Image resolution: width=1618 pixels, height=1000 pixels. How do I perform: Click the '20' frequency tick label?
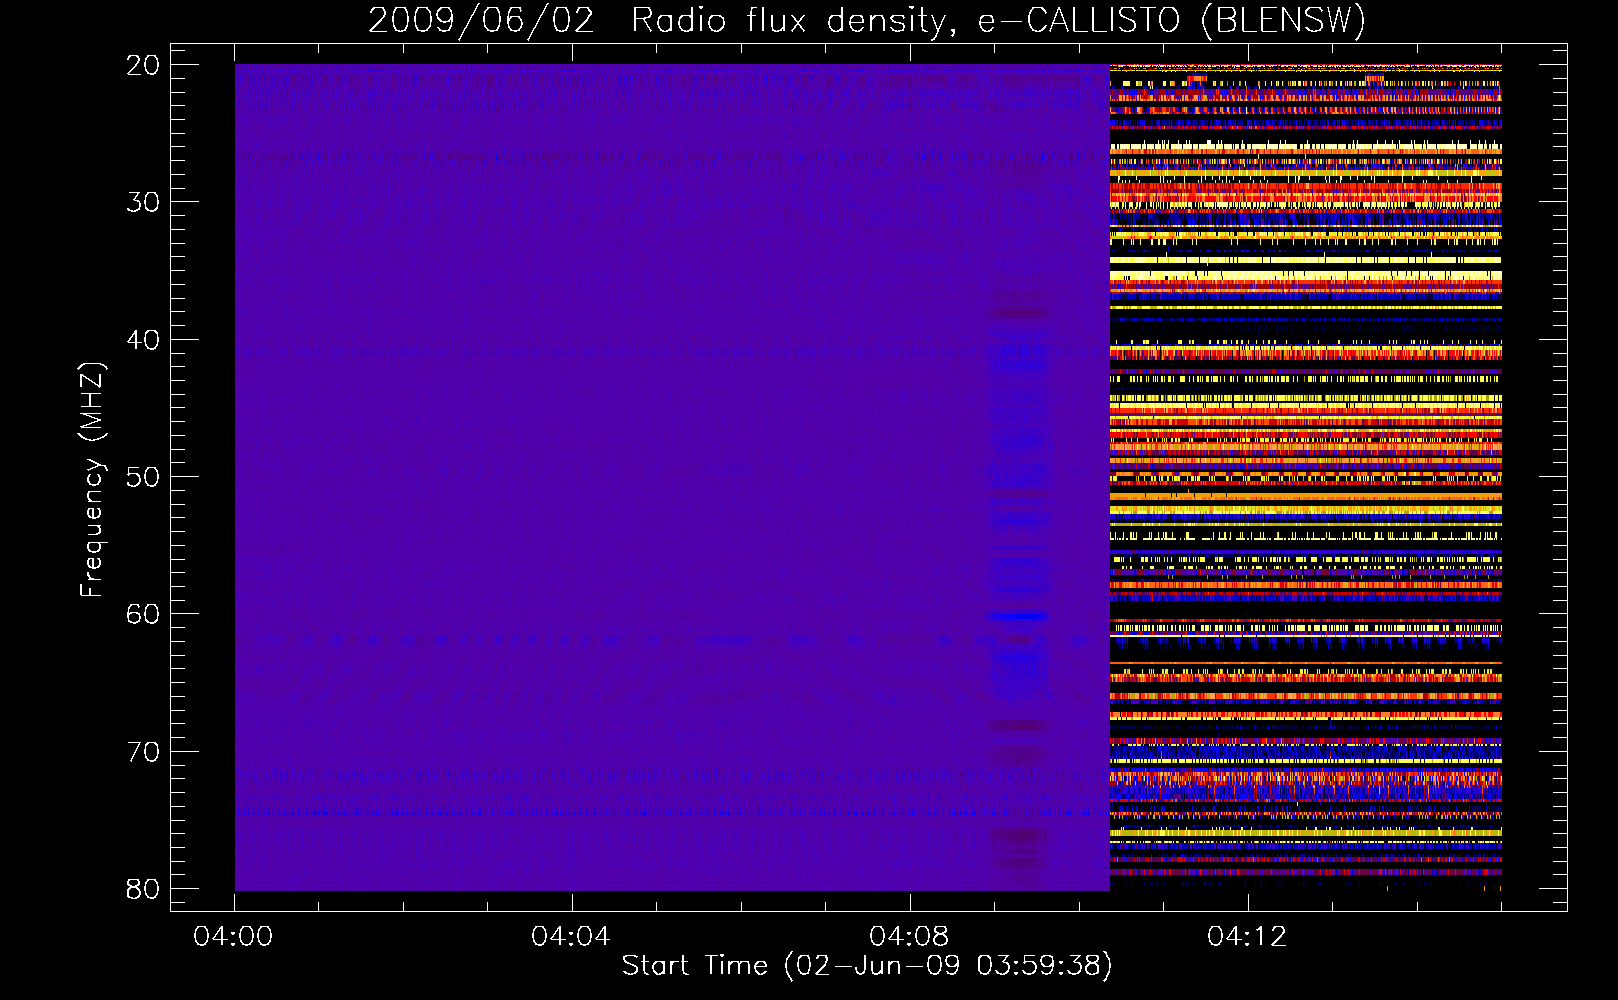[144, 65]
